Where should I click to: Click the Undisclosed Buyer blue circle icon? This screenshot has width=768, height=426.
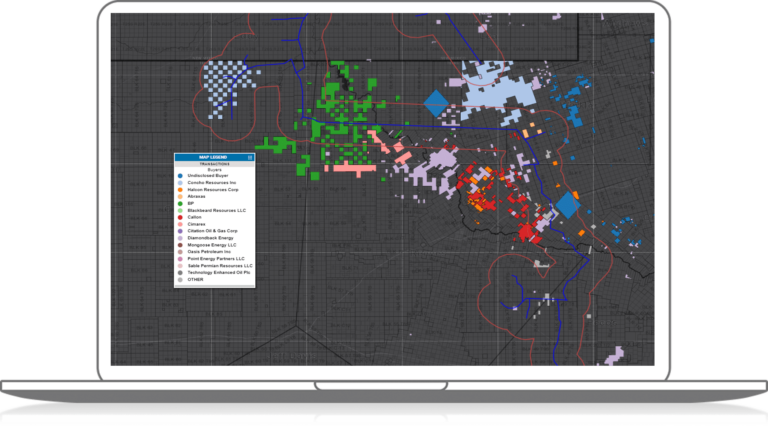(180, 176)
